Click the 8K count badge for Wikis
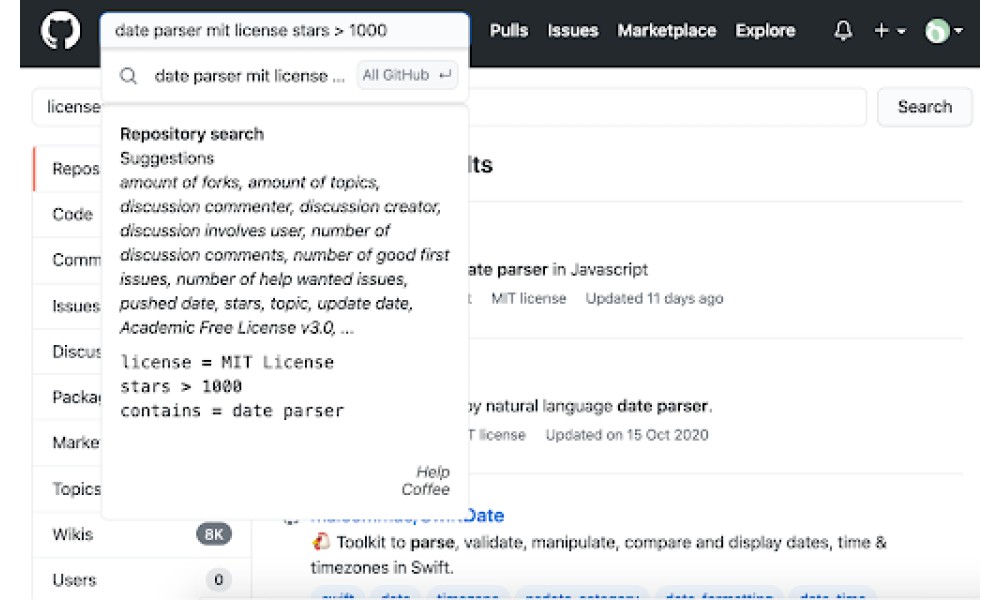 tap(214, 534)
